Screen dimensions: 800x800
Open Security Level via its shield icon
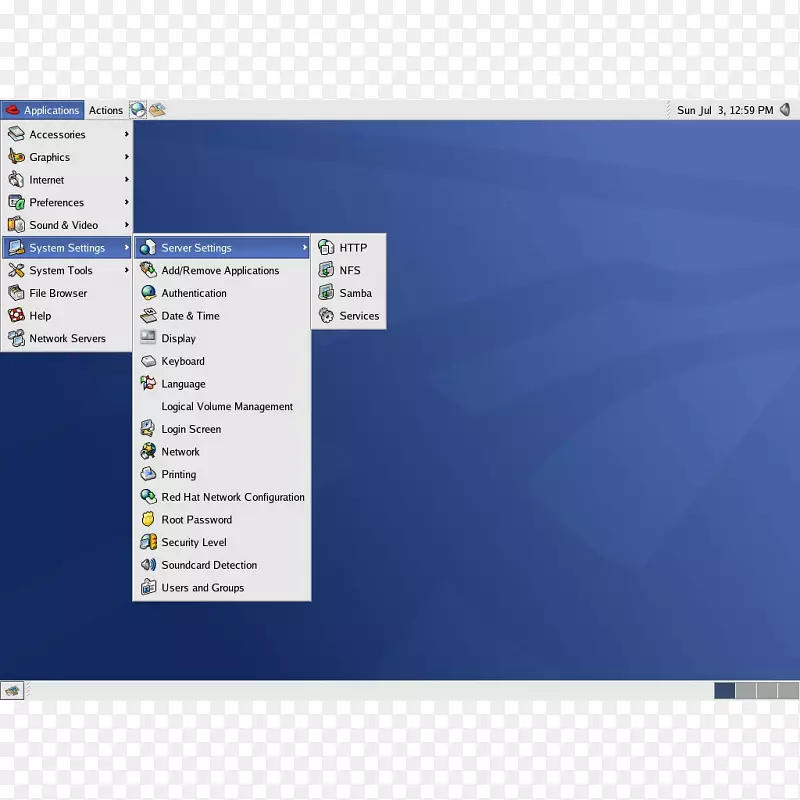click(x=148, y=542)
